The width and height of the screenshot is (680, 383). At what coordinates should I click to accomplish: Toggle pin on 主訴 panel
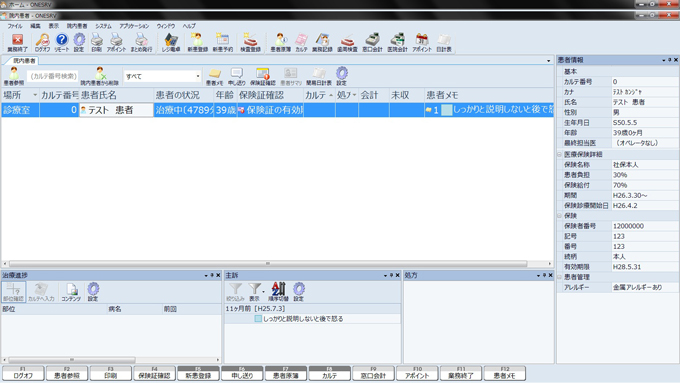[x=391, y=275]
